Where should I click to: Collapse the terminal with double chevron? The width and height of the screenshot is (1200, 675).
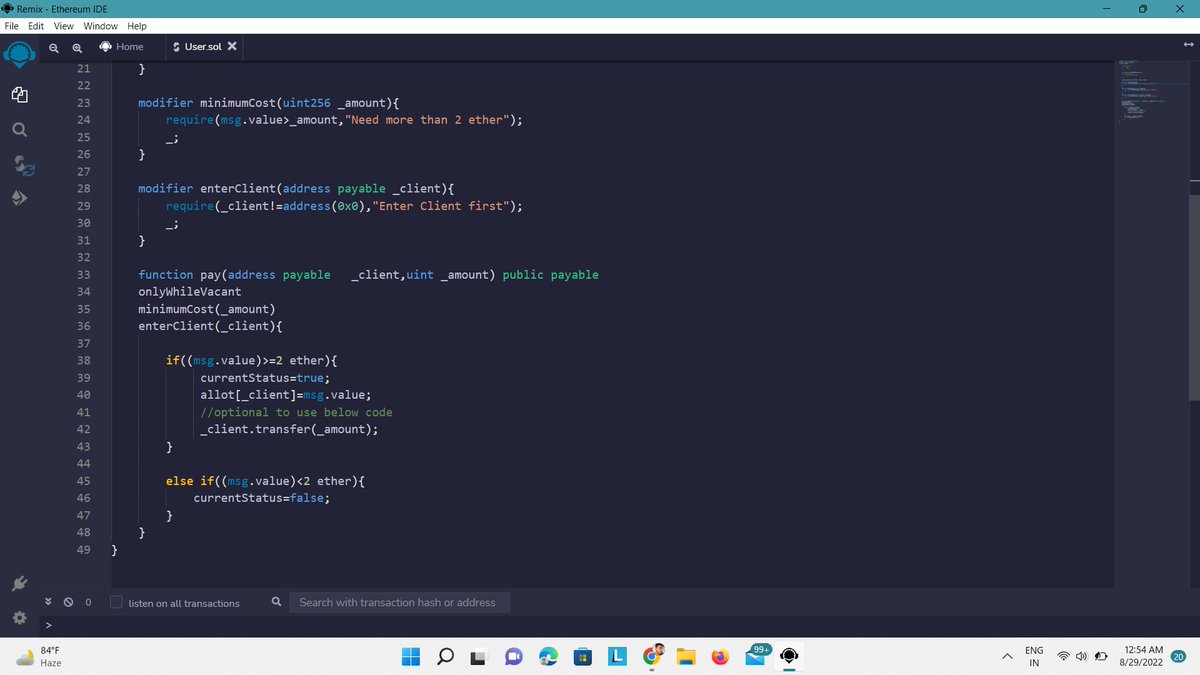tap(49, 602)
